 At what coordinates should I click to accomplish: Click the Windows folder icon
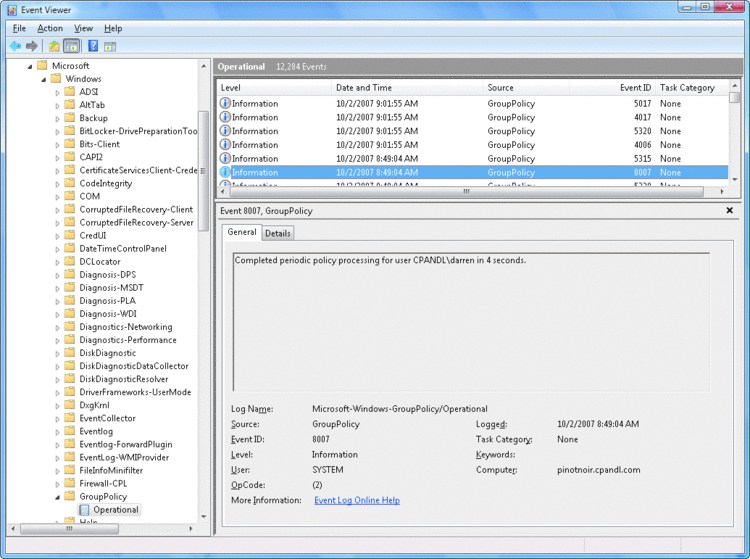pos(56,78)
